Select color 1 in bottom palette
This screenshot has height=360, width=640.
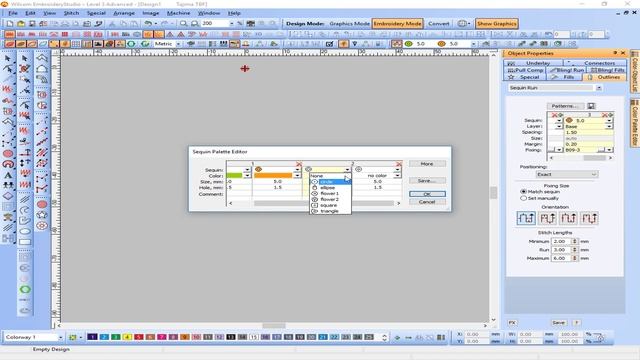[92, 337]
